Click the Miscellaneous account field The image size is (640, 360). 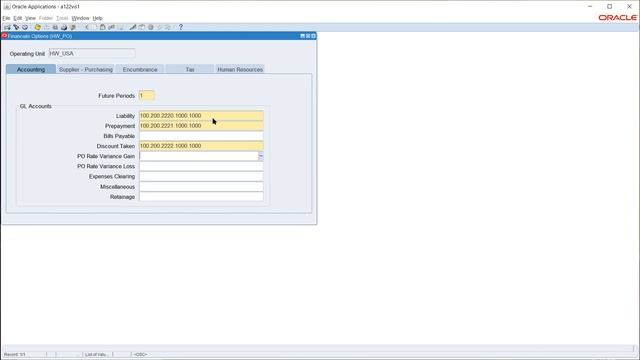click(201, 187)
